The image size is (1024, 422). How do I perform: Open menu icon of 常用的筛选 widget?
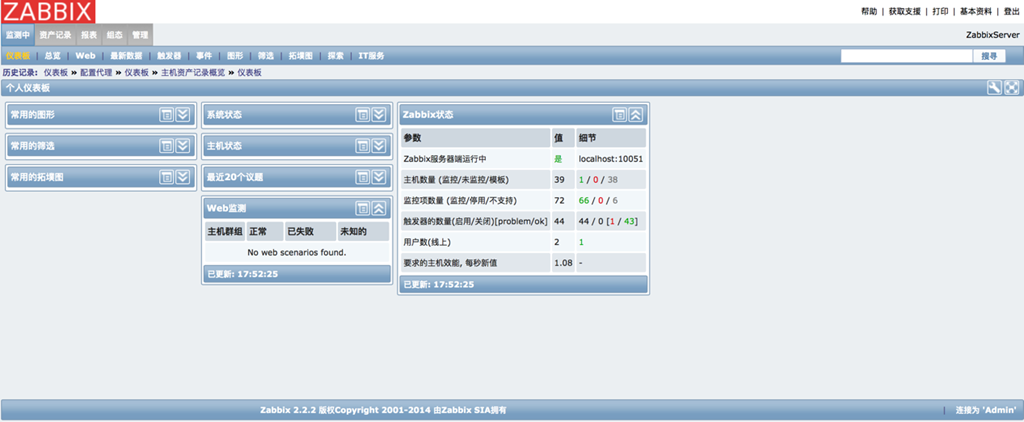click(167, 146)
